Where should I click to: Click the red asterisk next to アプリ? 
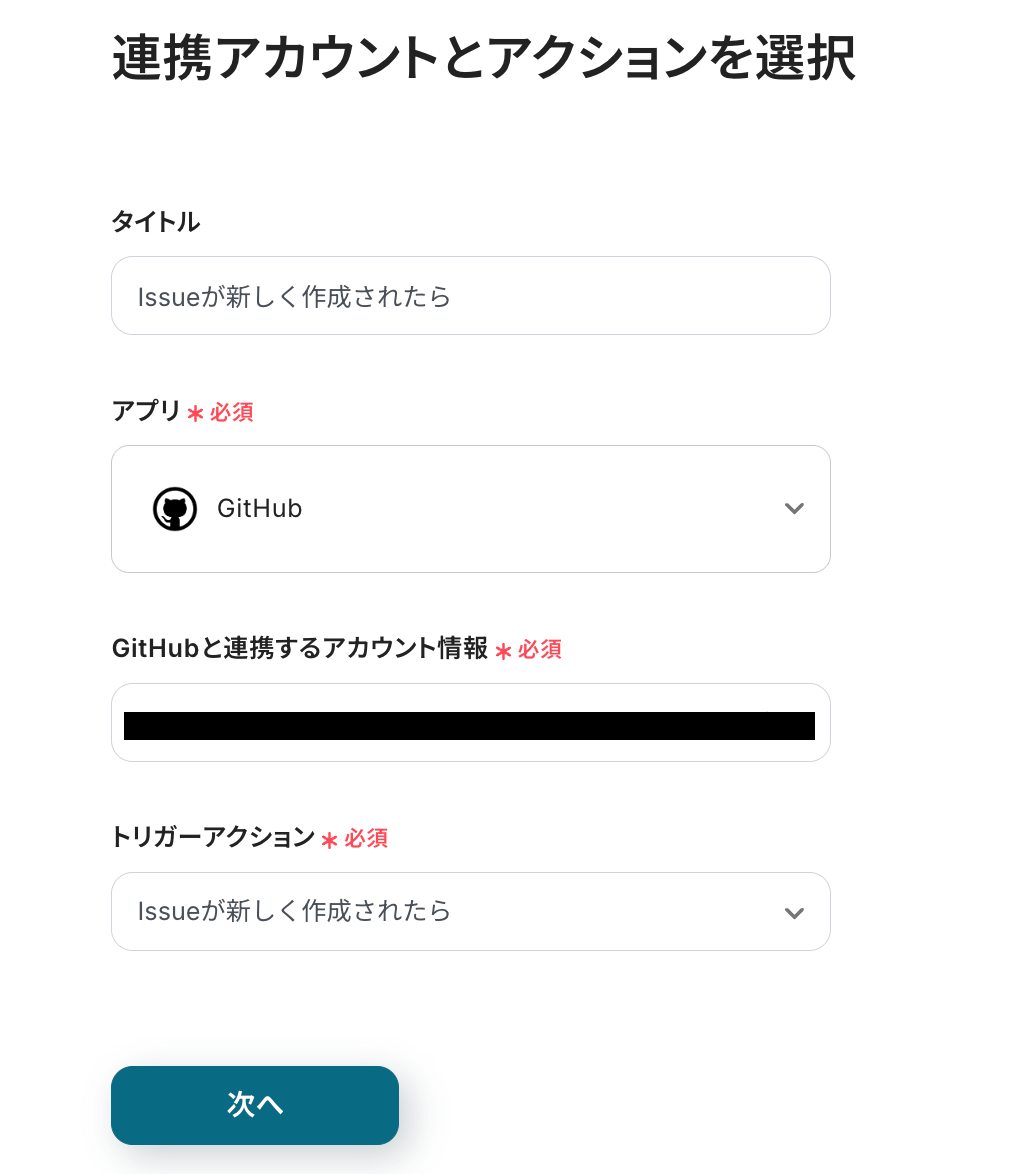point(195,413)
